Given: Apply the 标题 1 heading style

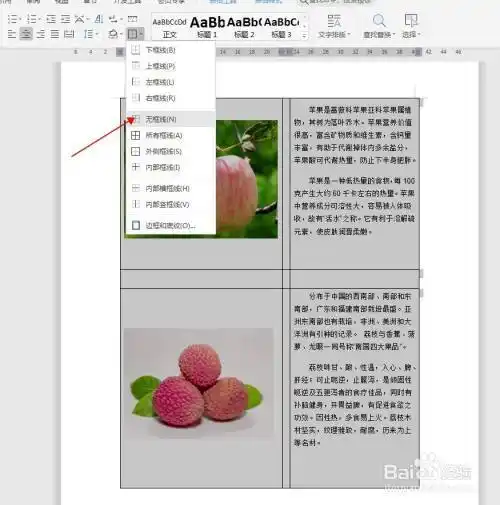Looking at the screenshot, I should [207, 27].
